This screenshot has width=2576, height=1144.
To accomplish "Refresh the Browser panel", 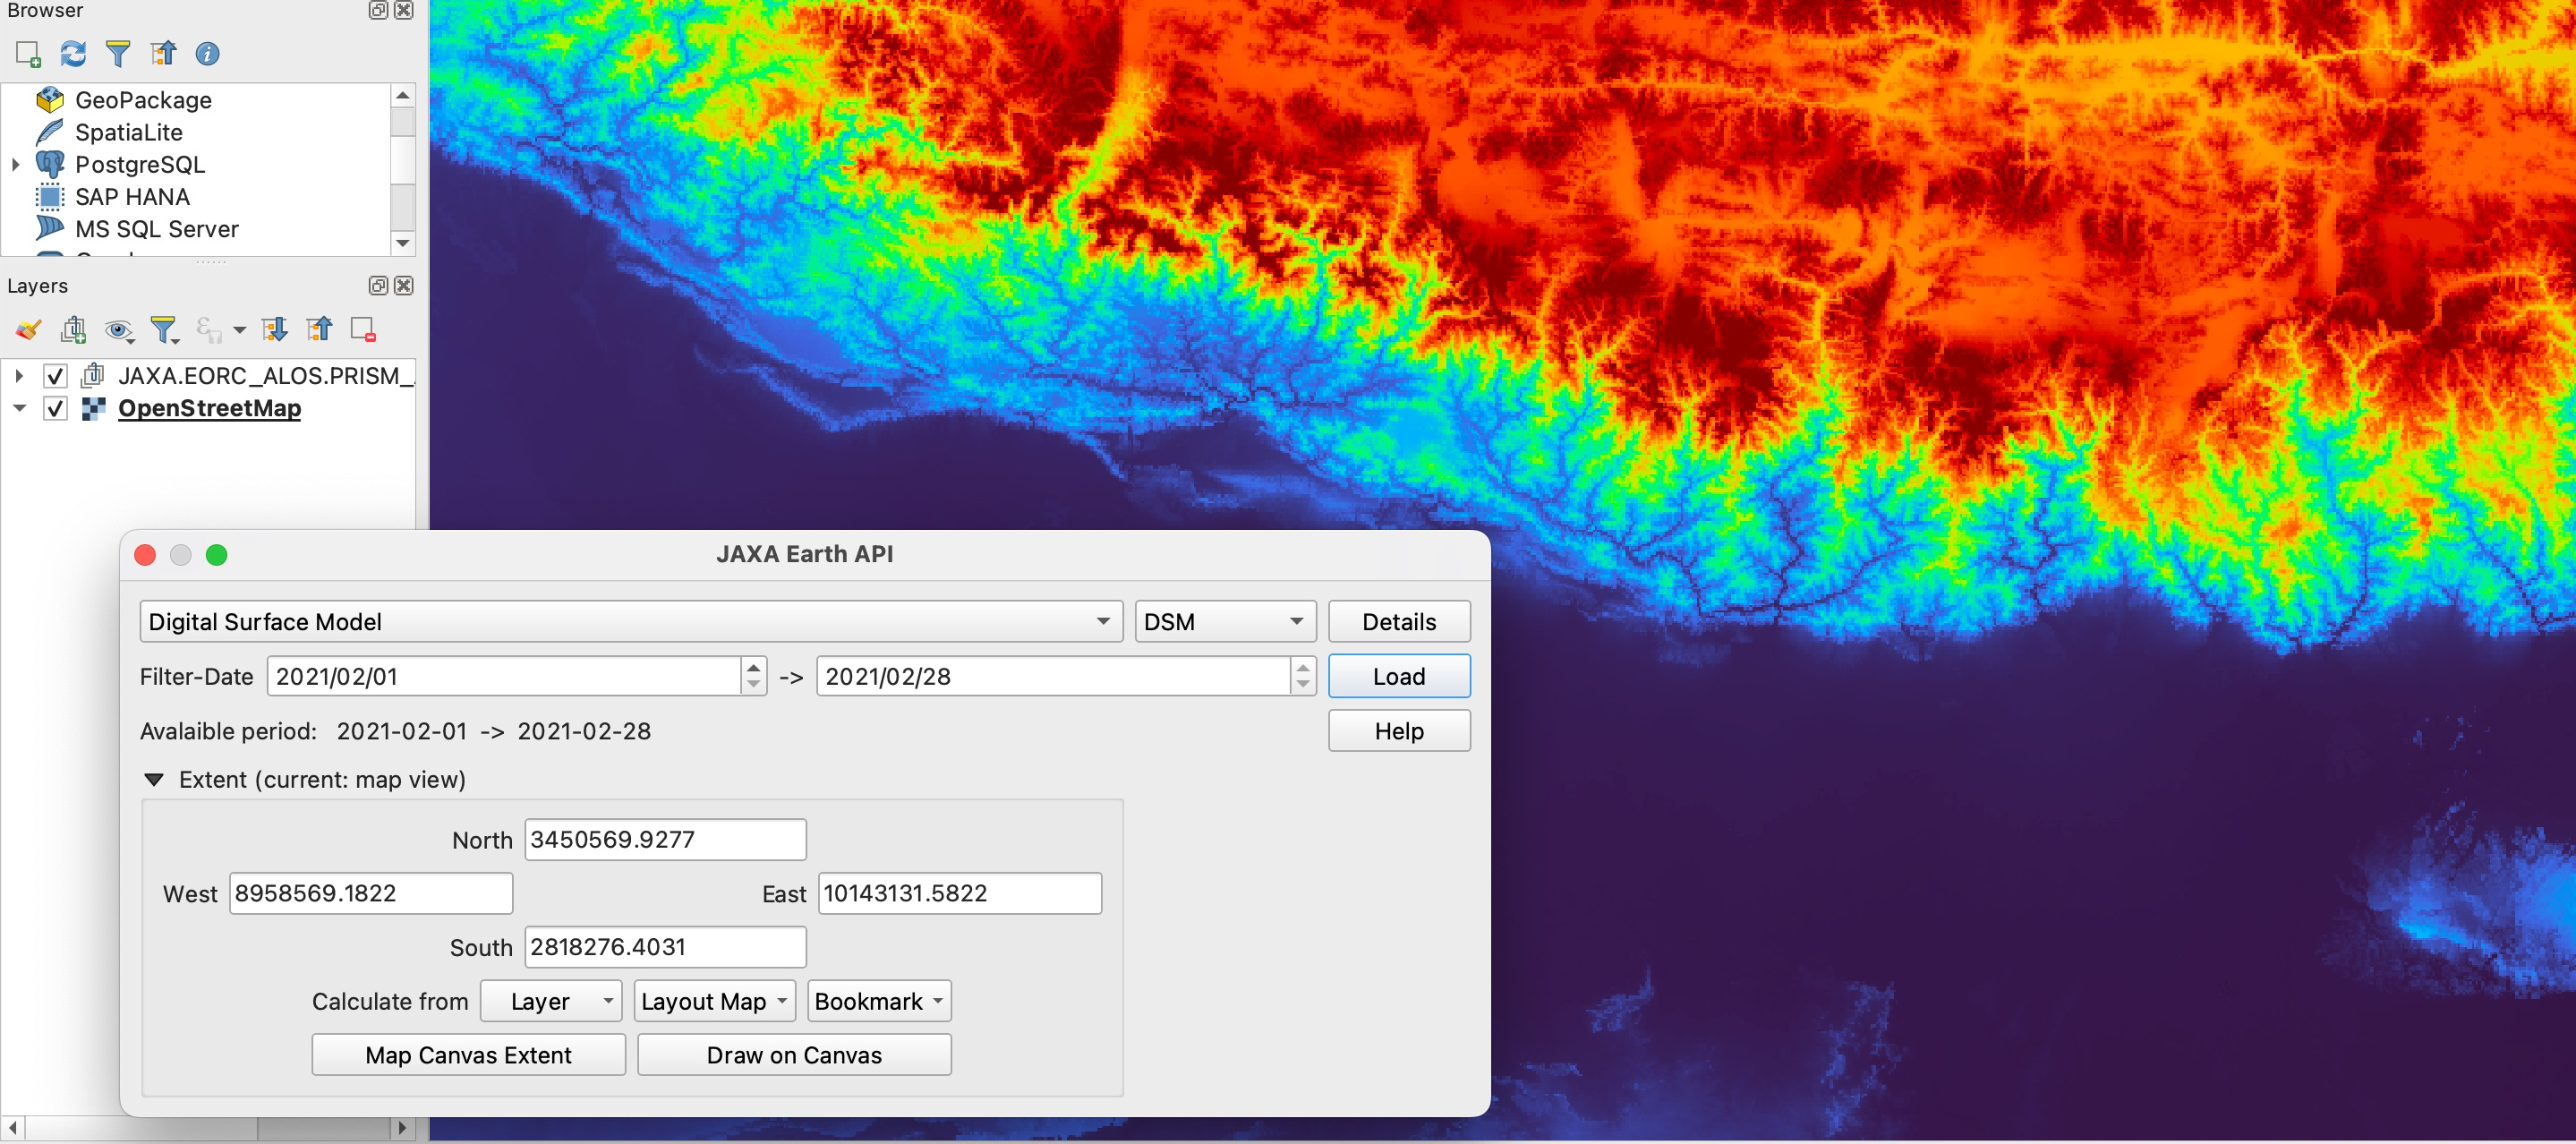I will tap(73, 54).
